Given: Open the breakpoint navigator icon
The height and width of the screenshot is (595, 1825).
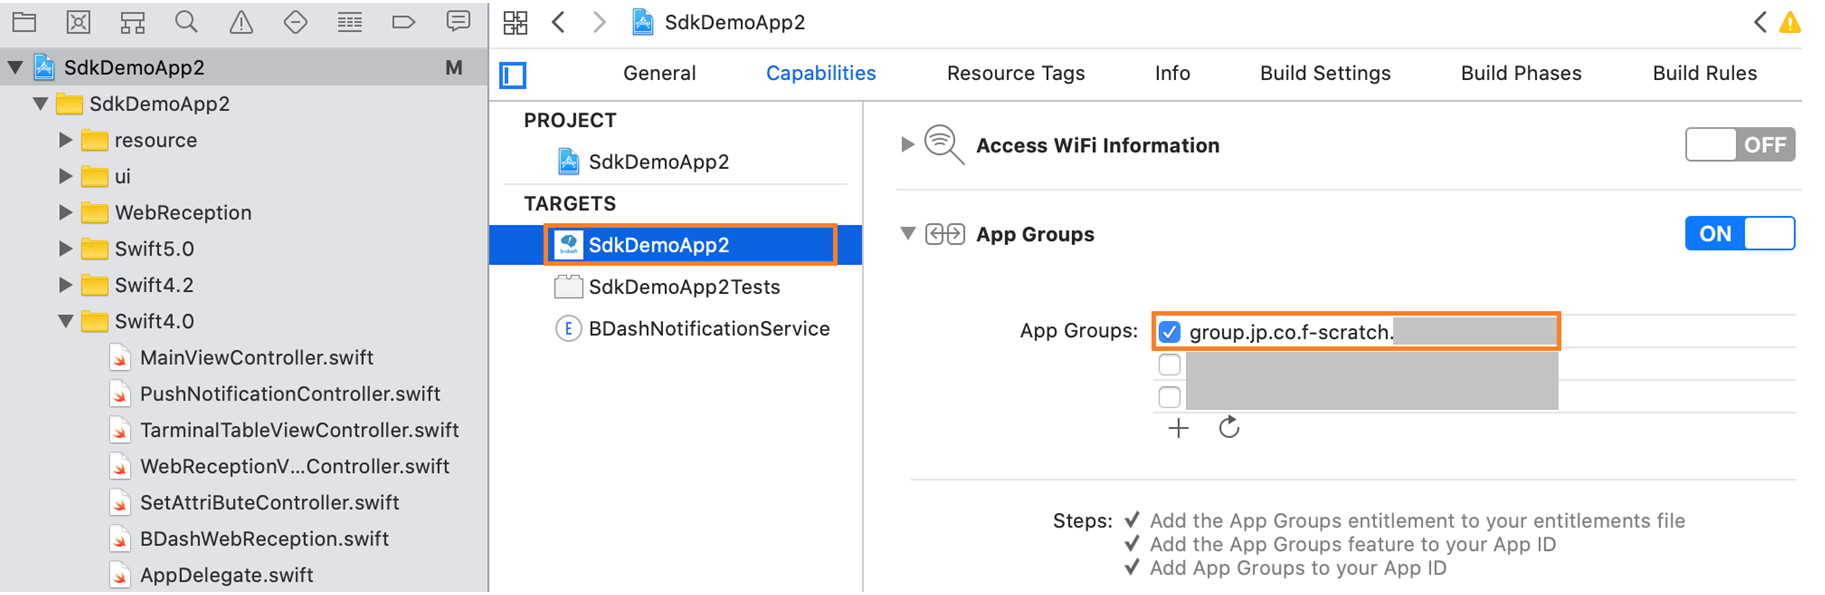Looking at the screenshot, I should [403, 22].
